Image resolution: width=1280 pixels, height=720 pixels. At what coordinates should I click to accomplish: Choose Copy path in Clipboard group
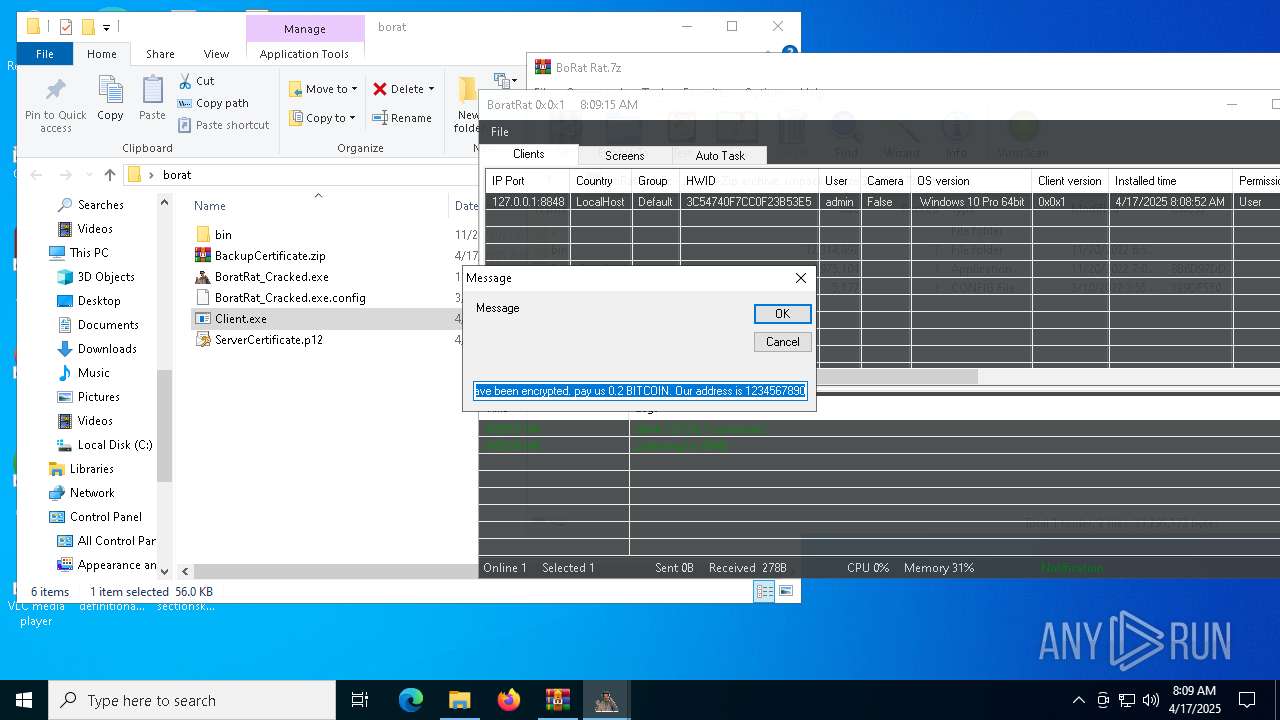click(213, 103)
